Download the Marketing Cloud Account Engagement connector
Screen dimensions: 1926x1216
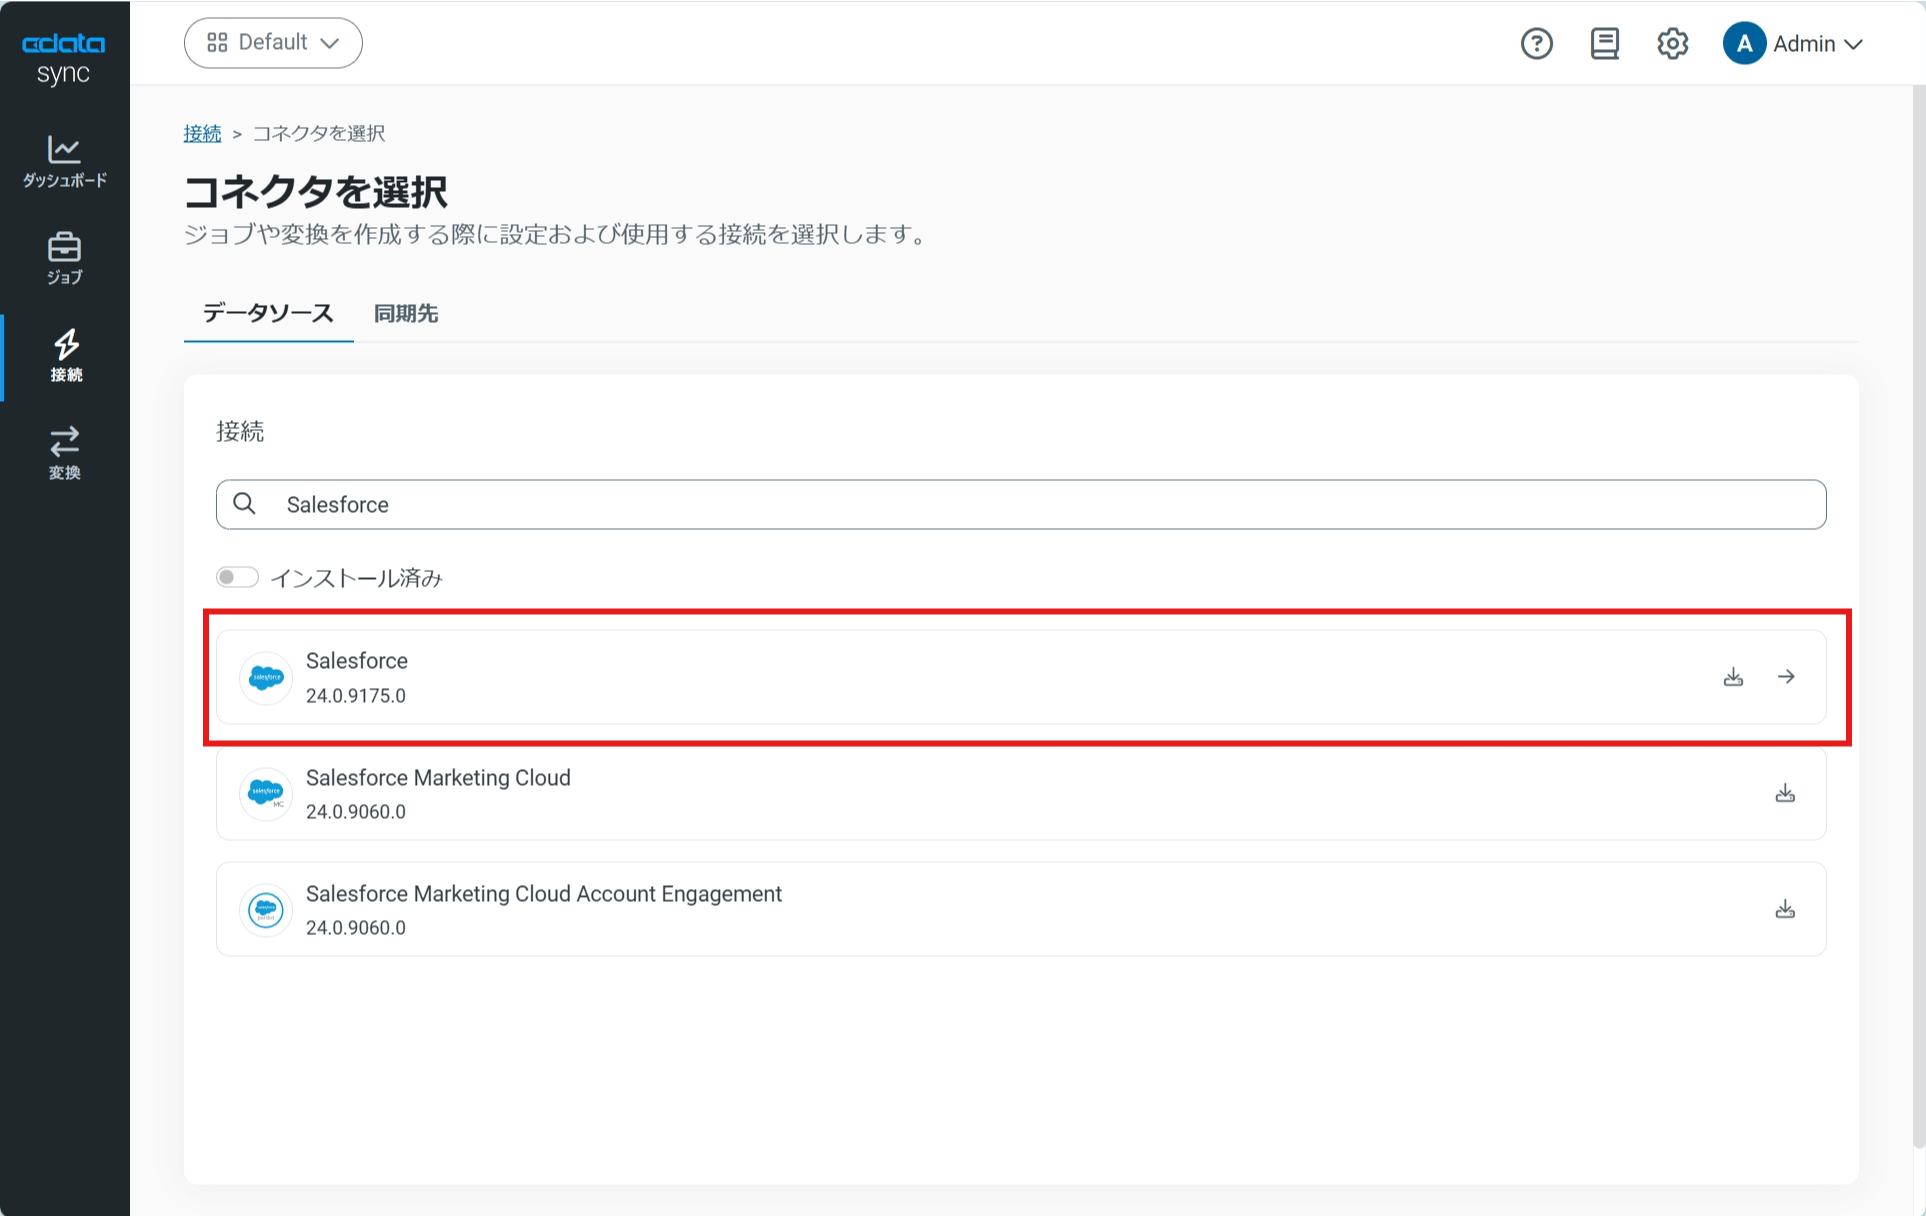click(1785, 909)
